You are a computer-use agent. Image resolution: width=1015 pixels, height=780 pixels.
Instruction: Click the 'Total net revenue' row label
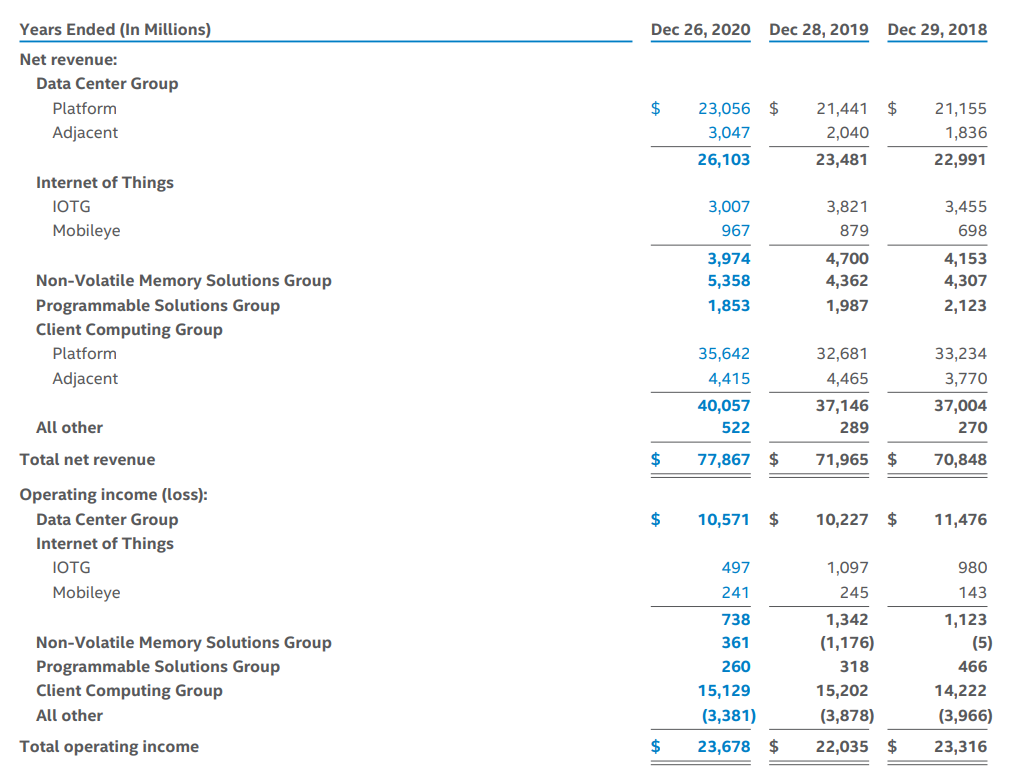click(x=87, y=460)
